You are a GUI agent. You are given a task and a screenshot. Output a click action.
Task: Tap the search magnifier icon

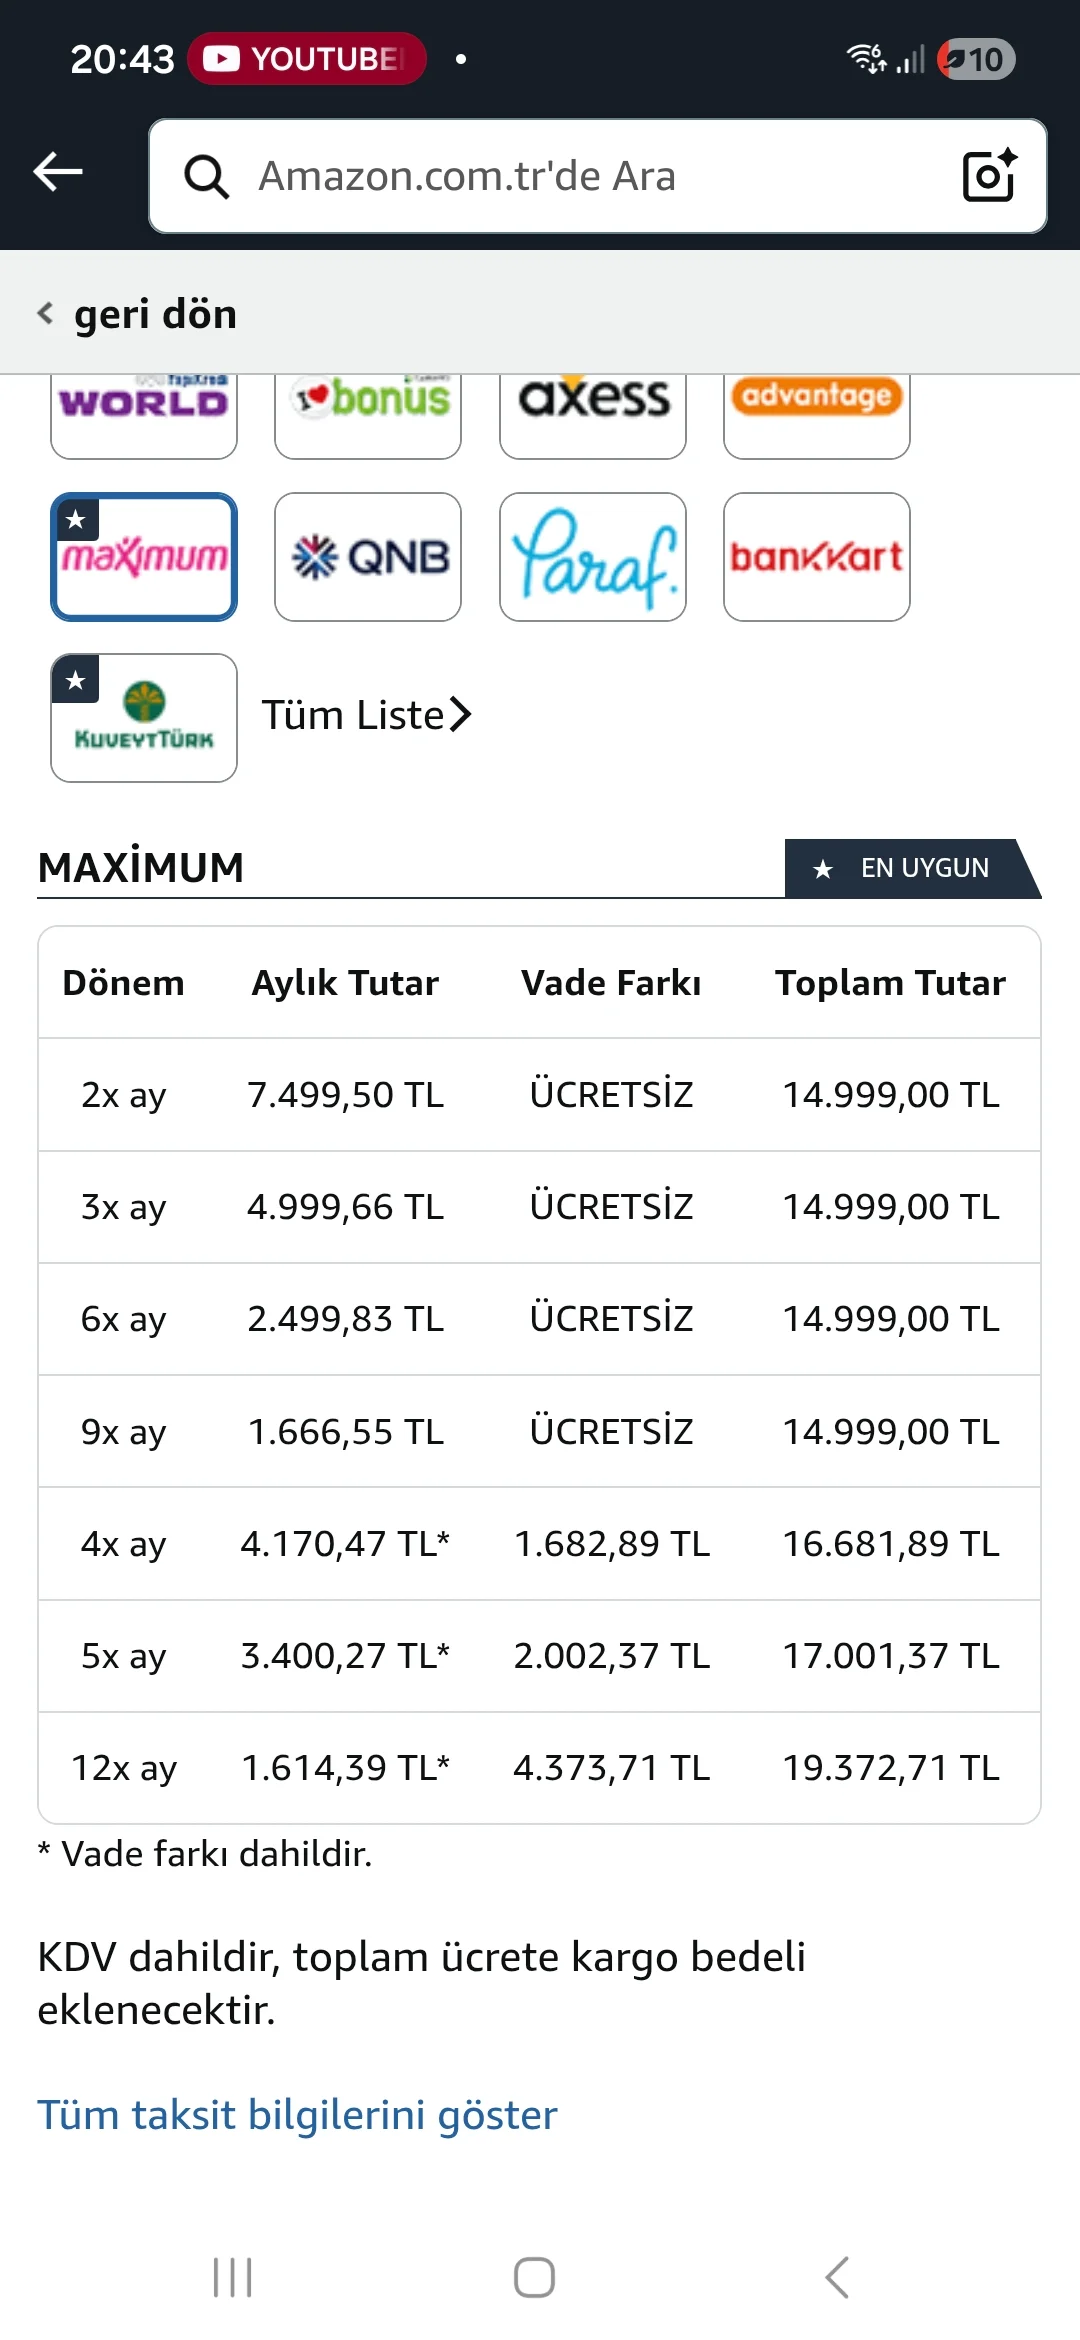coord(207,177)
